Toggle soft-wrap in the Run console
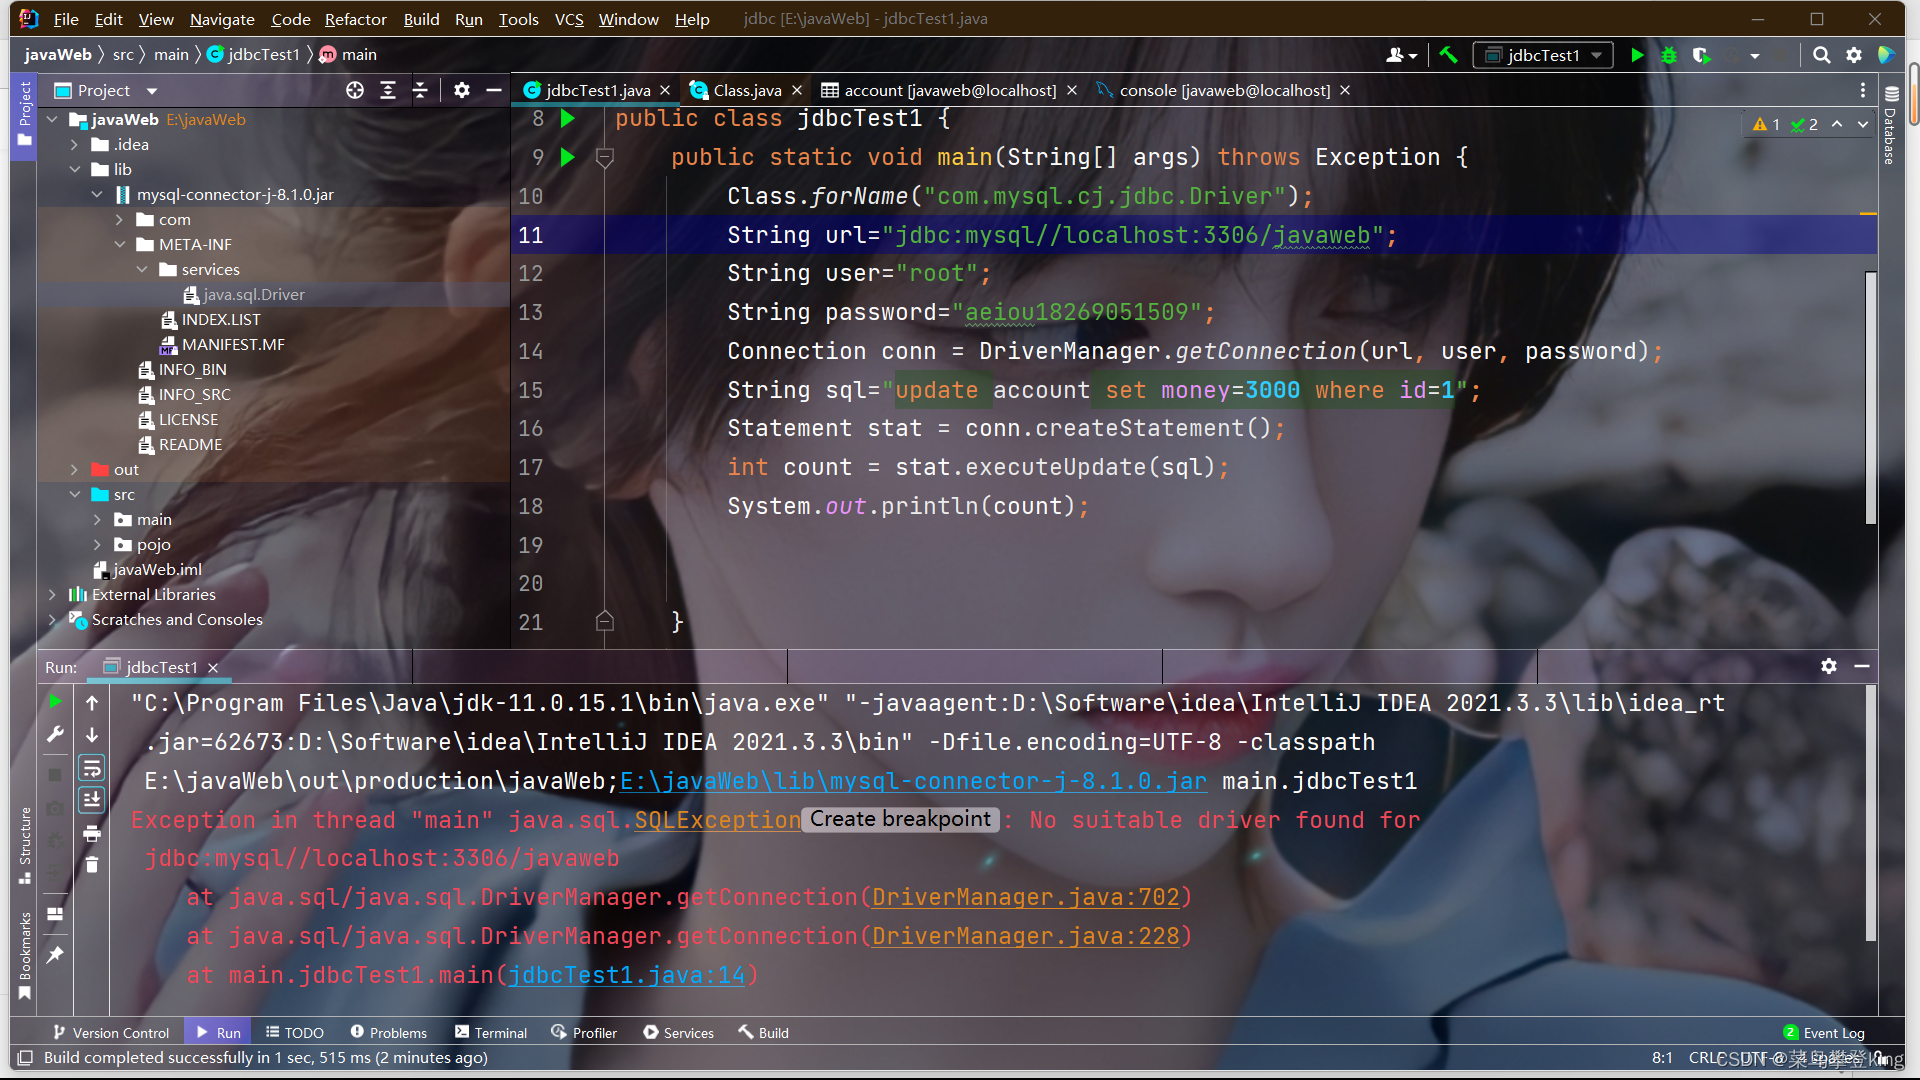Image resolution: width=1920 pixels, height=1080 pixels. [x=92, y=768]
